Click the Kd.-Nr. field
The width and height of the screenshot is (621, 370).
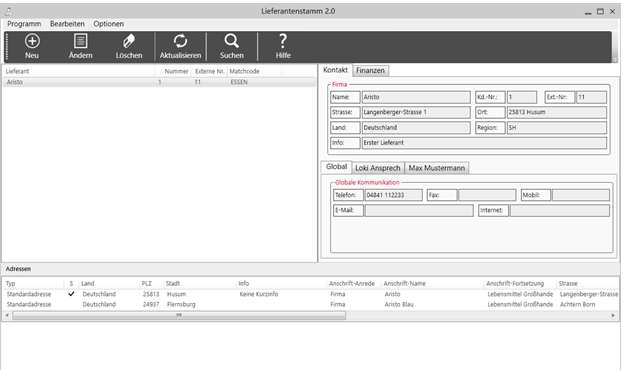click(x=522, y=97)
